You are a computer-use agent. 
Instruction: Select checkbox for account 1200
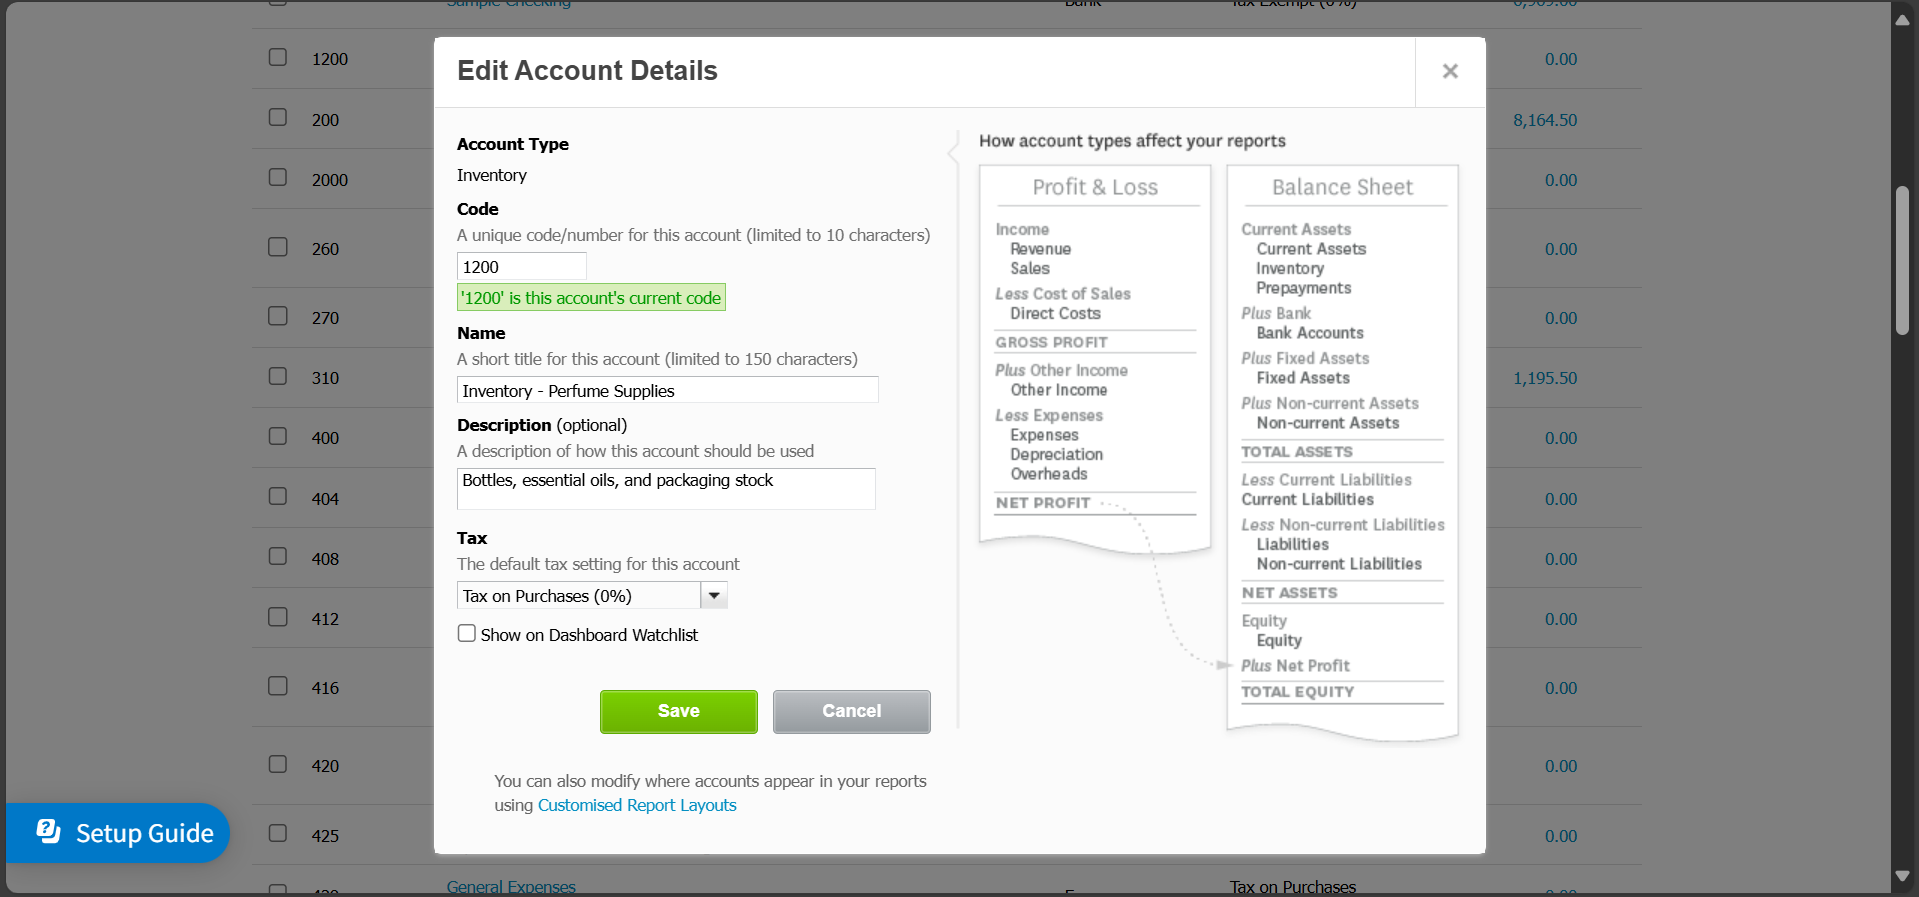(278, 58)
